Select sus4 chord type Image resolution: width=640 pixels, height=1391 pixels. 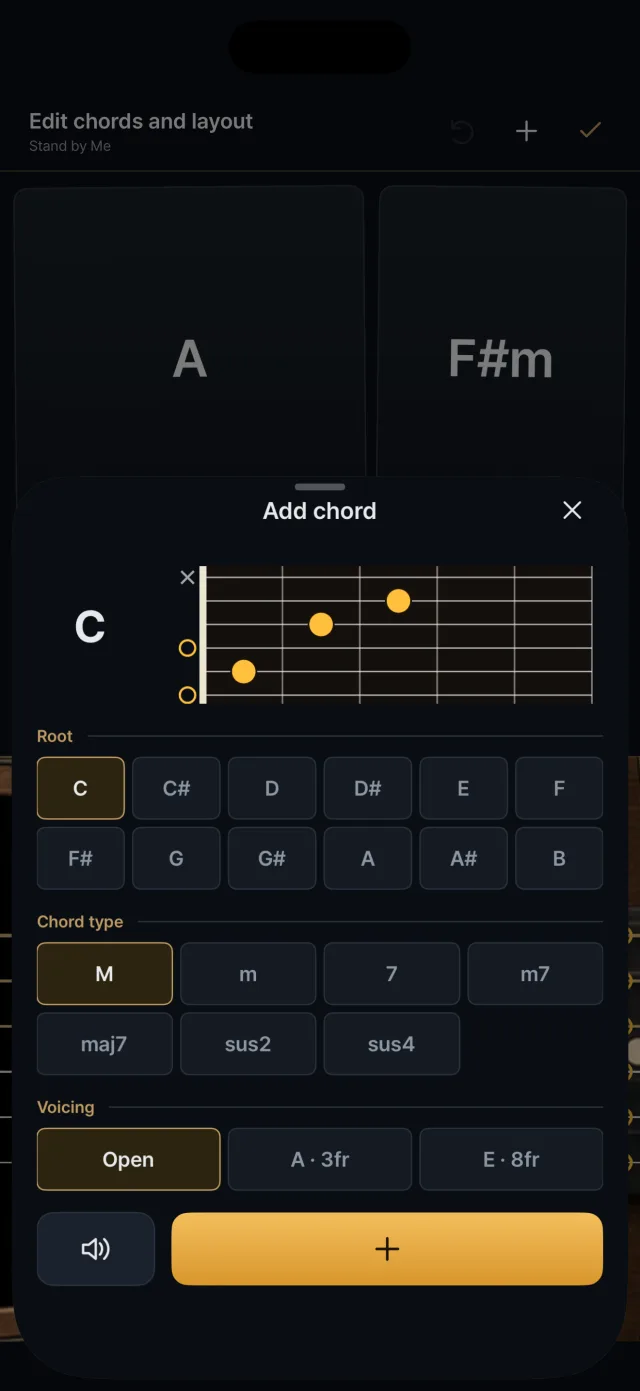(x=391, y=1044)
